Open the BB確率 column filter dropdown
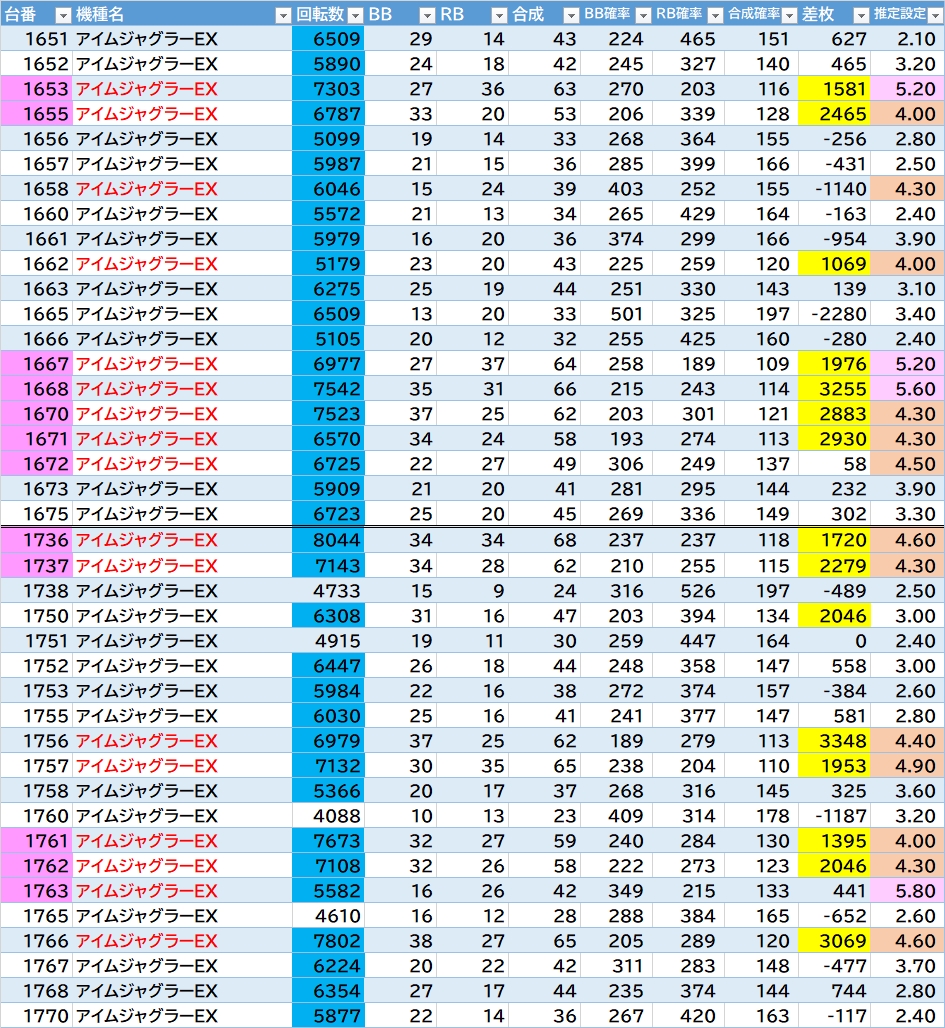The image size is (945, 1028). [x=643, y=15]
